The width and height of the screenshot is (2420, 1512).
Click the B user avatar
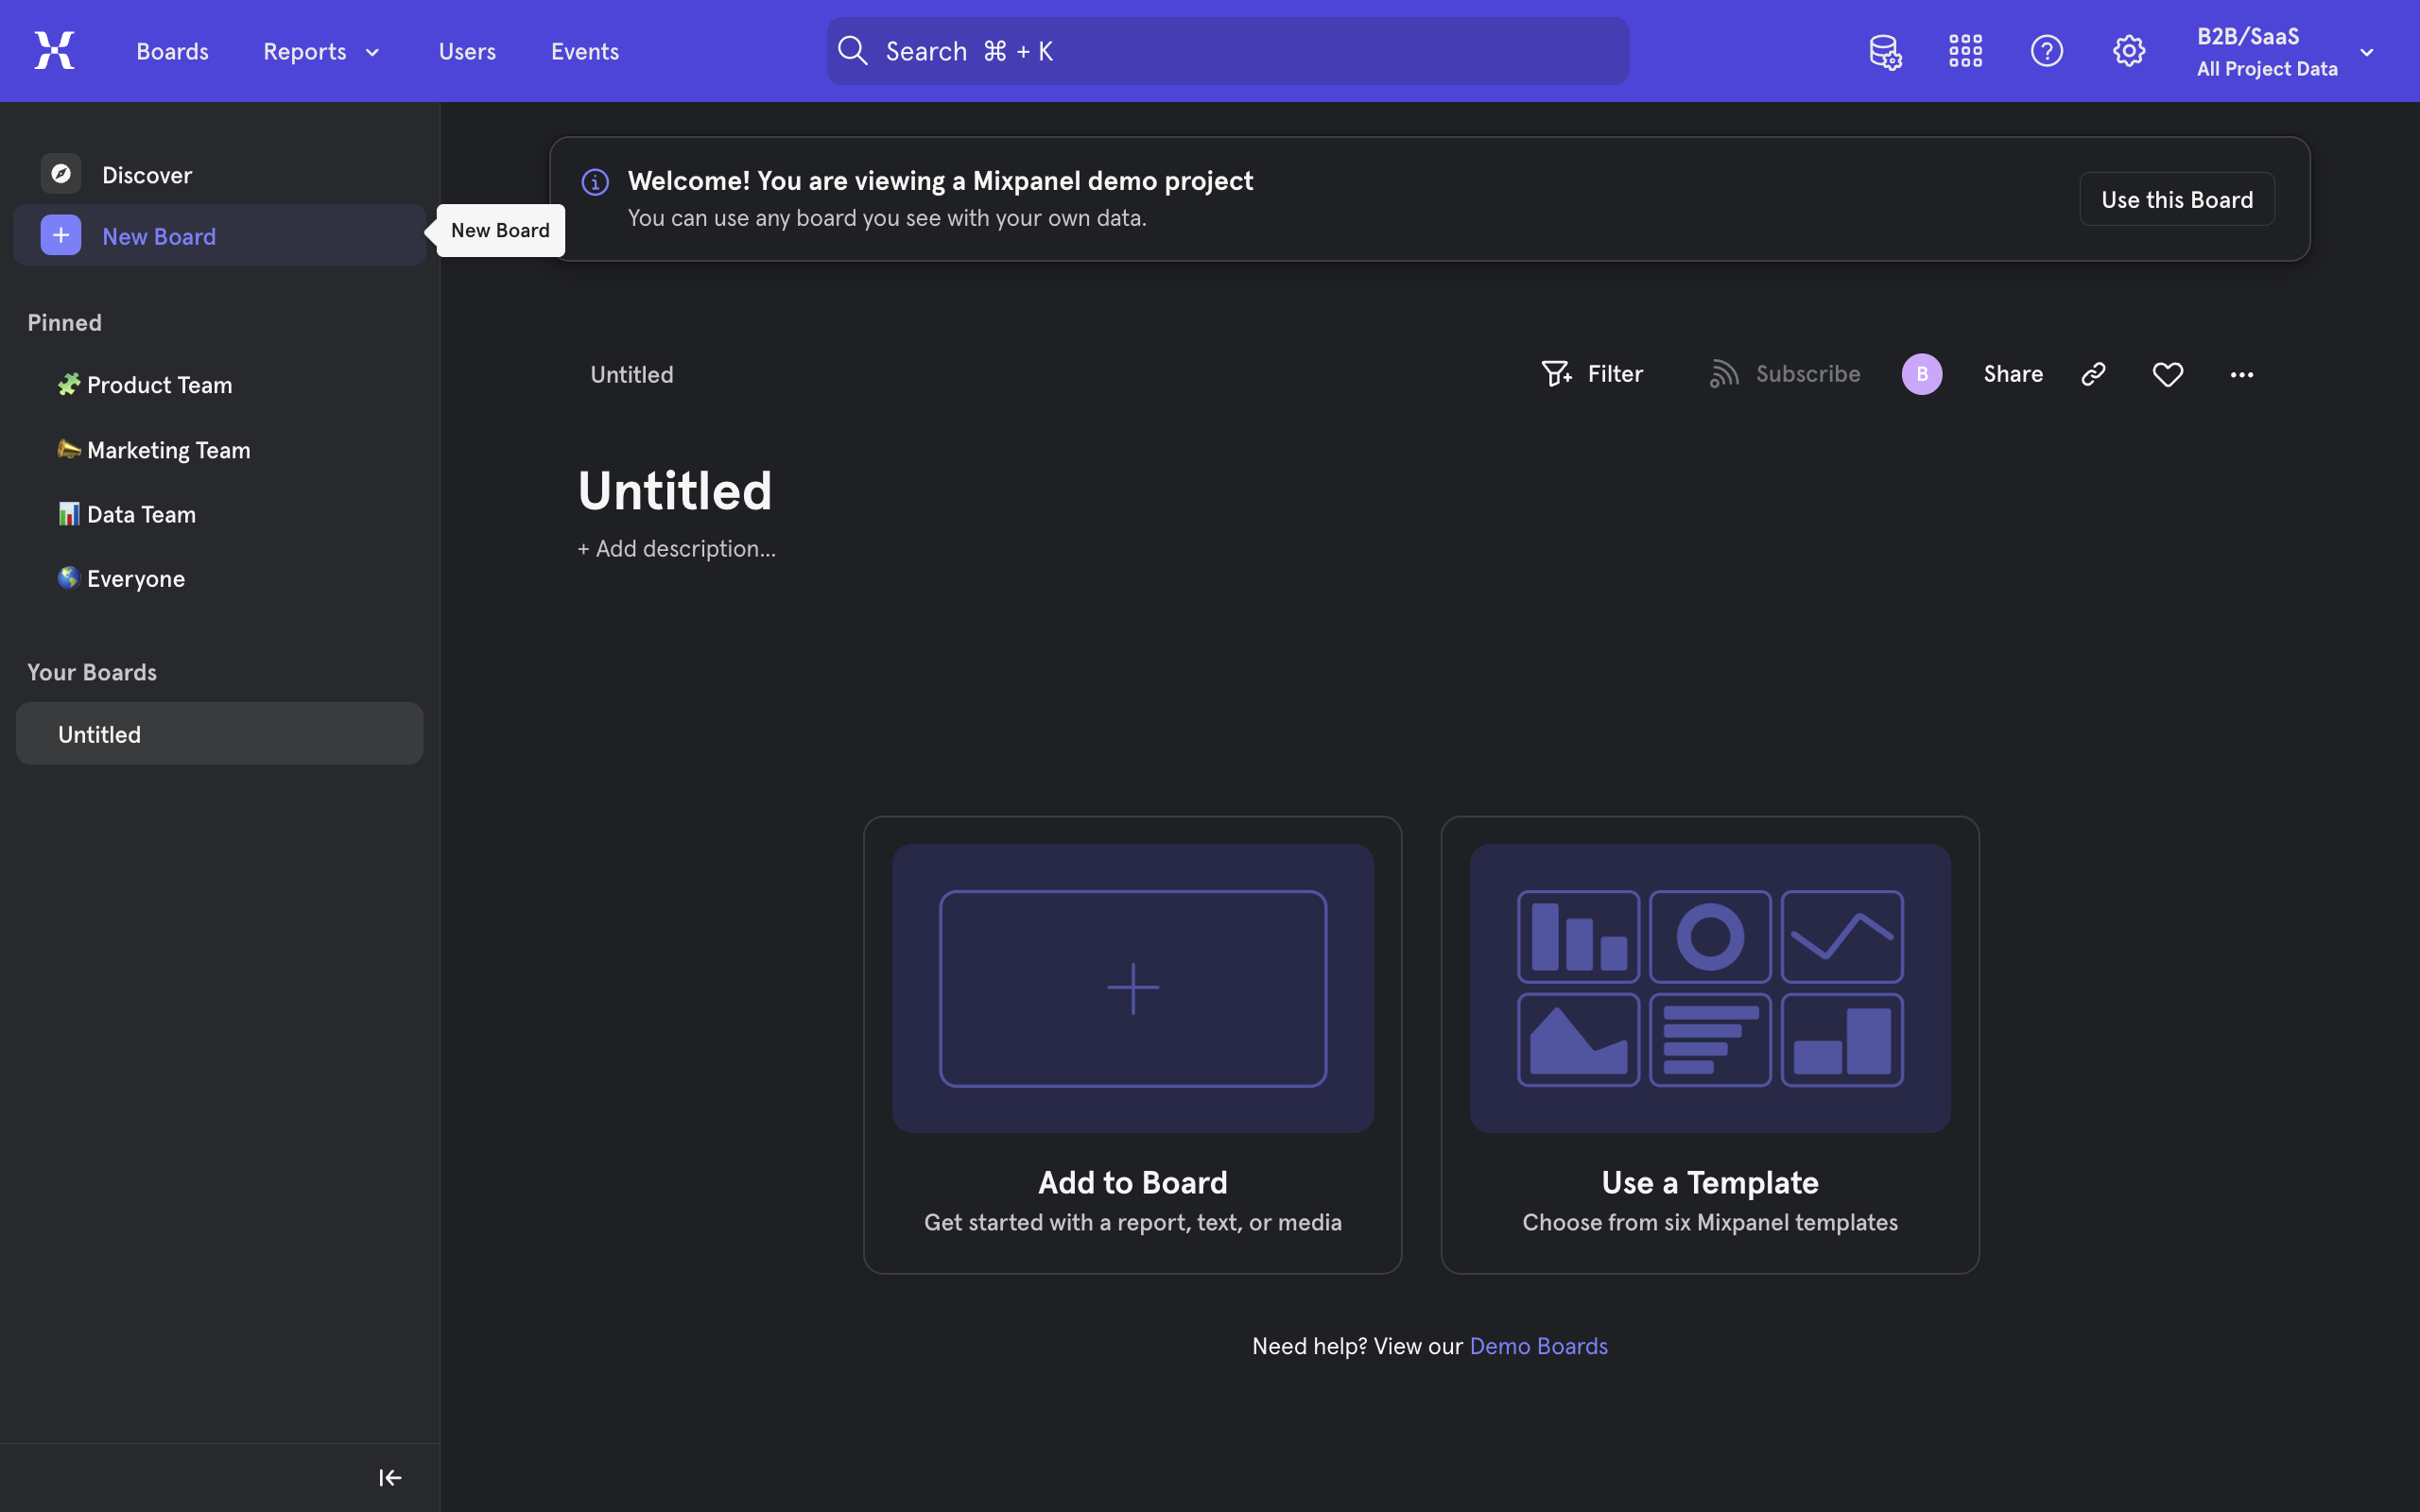pyautogui.click(x=1921, y=374)
